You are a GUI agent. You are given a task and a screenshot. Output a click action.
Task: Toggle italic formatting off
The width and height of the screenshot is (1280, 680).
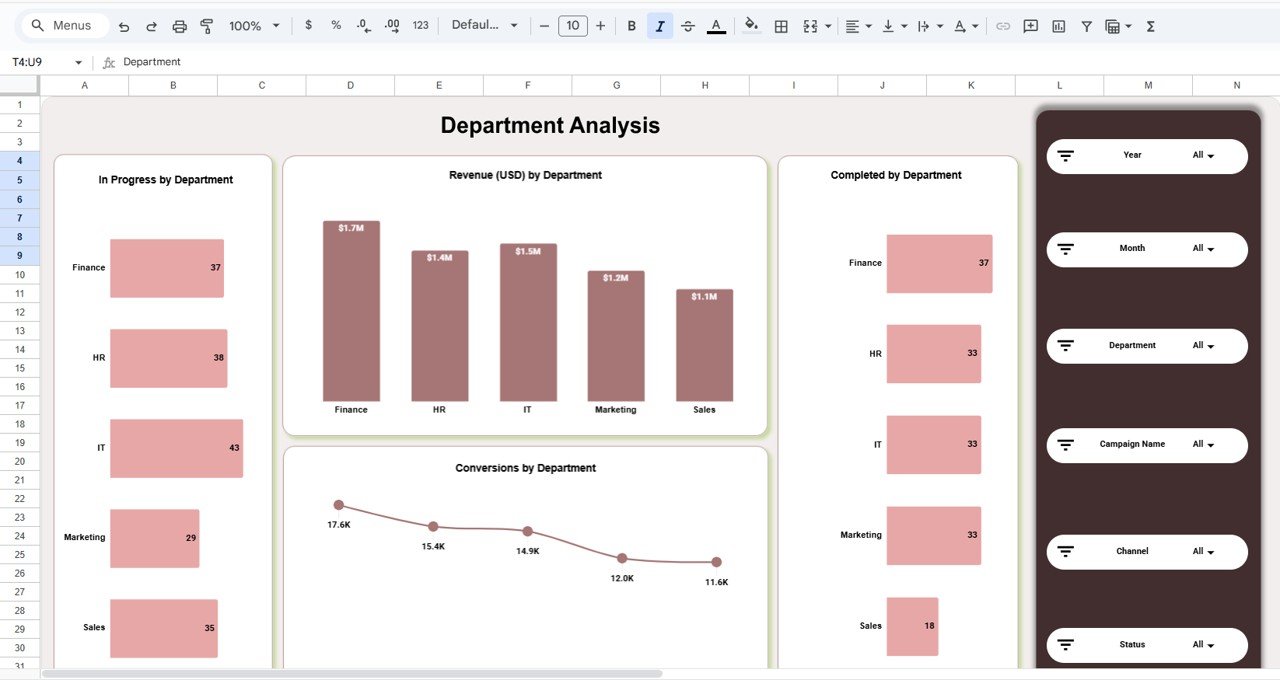click(x=659, y=26)
